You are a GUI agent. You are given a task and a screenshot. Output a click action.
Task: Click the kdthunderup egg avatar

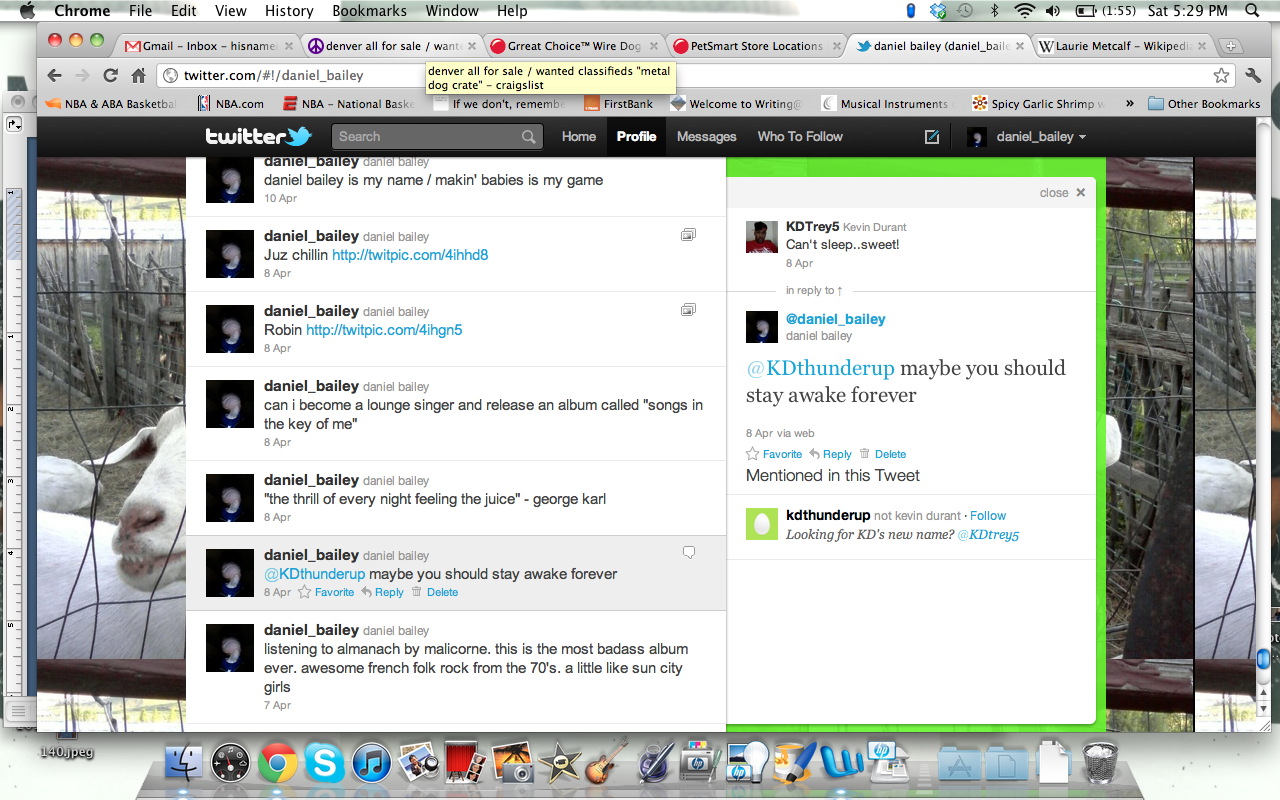click(x=762, y=524)
